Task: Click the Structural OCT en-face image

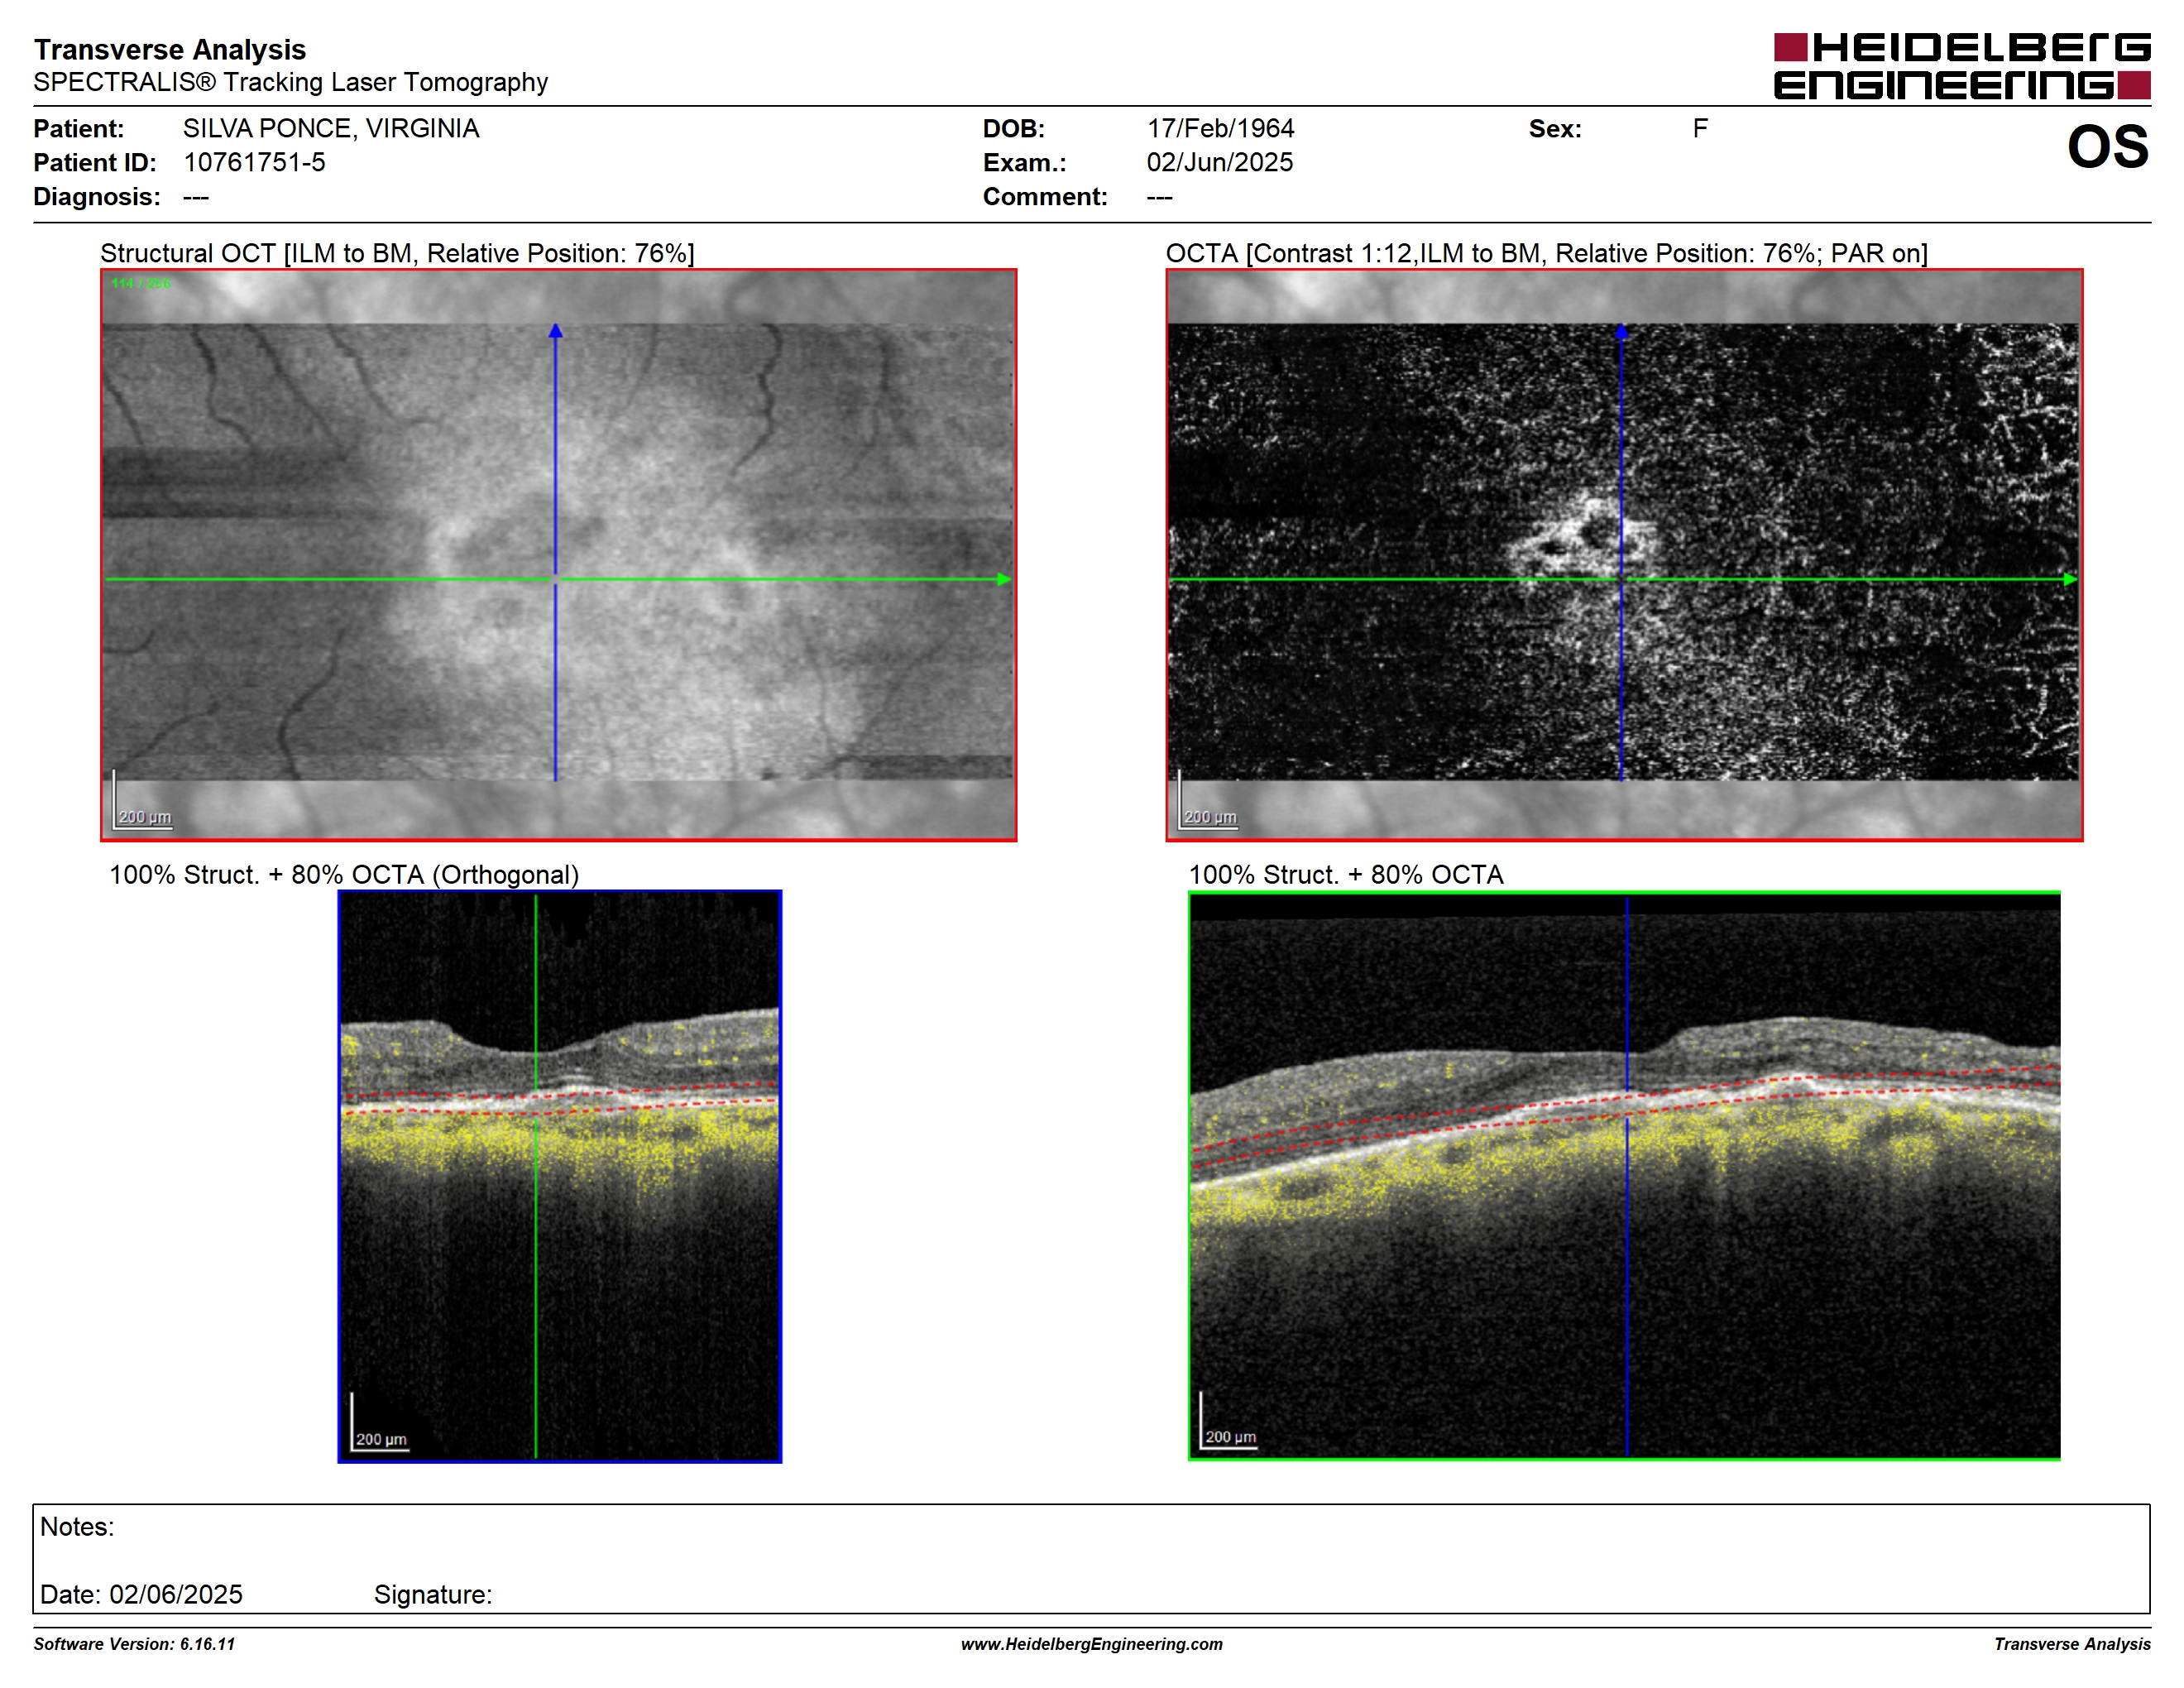Action: point(558,555)
